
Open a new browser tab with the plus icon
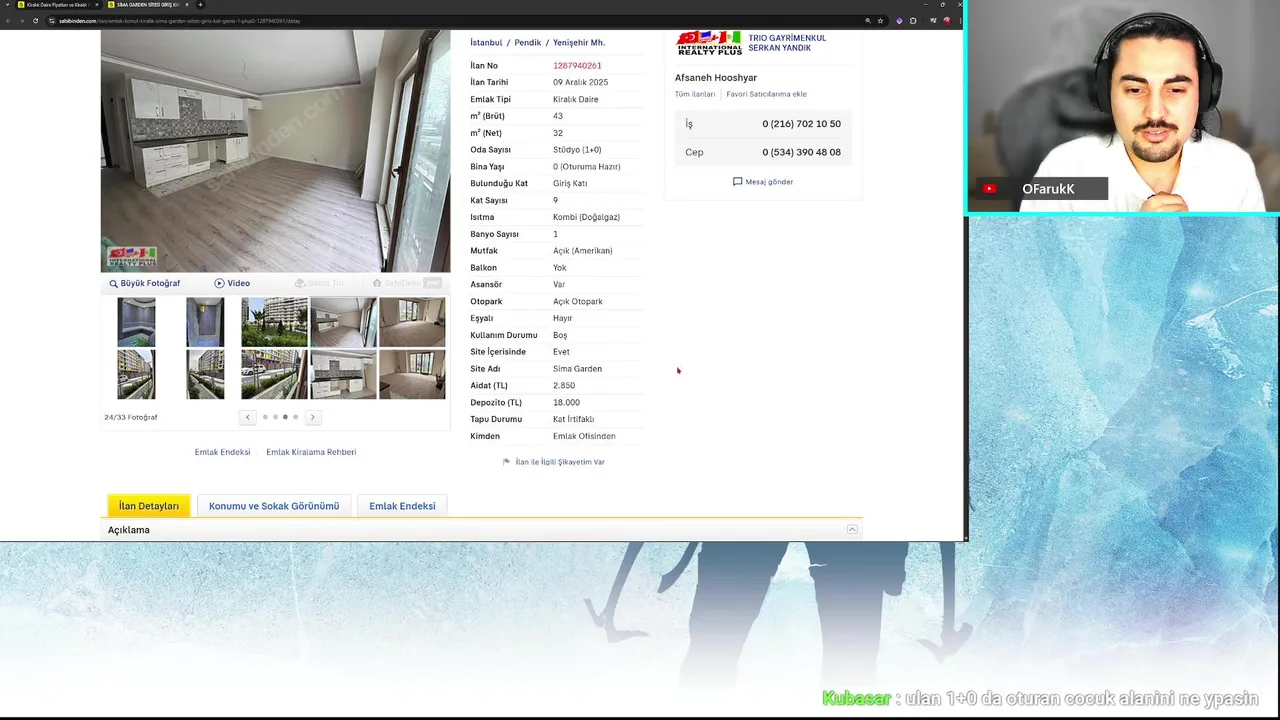(x=200, y=5)
